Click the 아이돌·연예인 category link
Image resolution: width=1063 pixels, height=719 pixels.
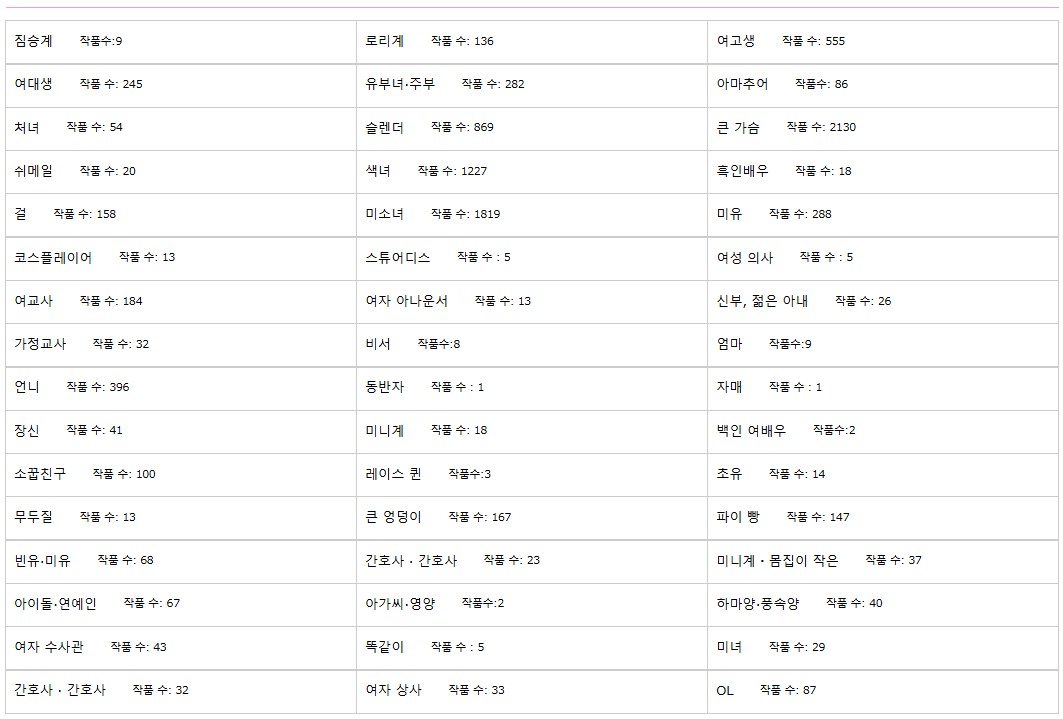[x=56, y=603]
